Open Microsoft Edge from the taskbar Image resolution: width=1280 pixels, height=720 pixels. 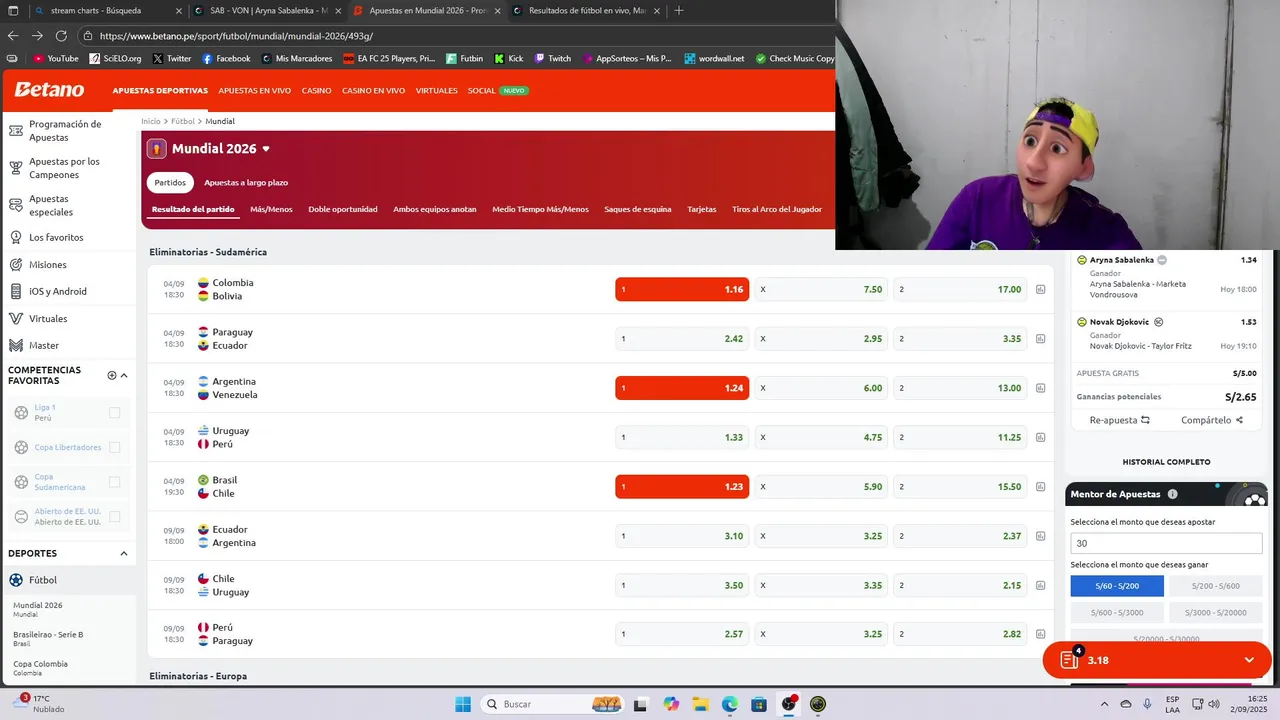point(730,704)
